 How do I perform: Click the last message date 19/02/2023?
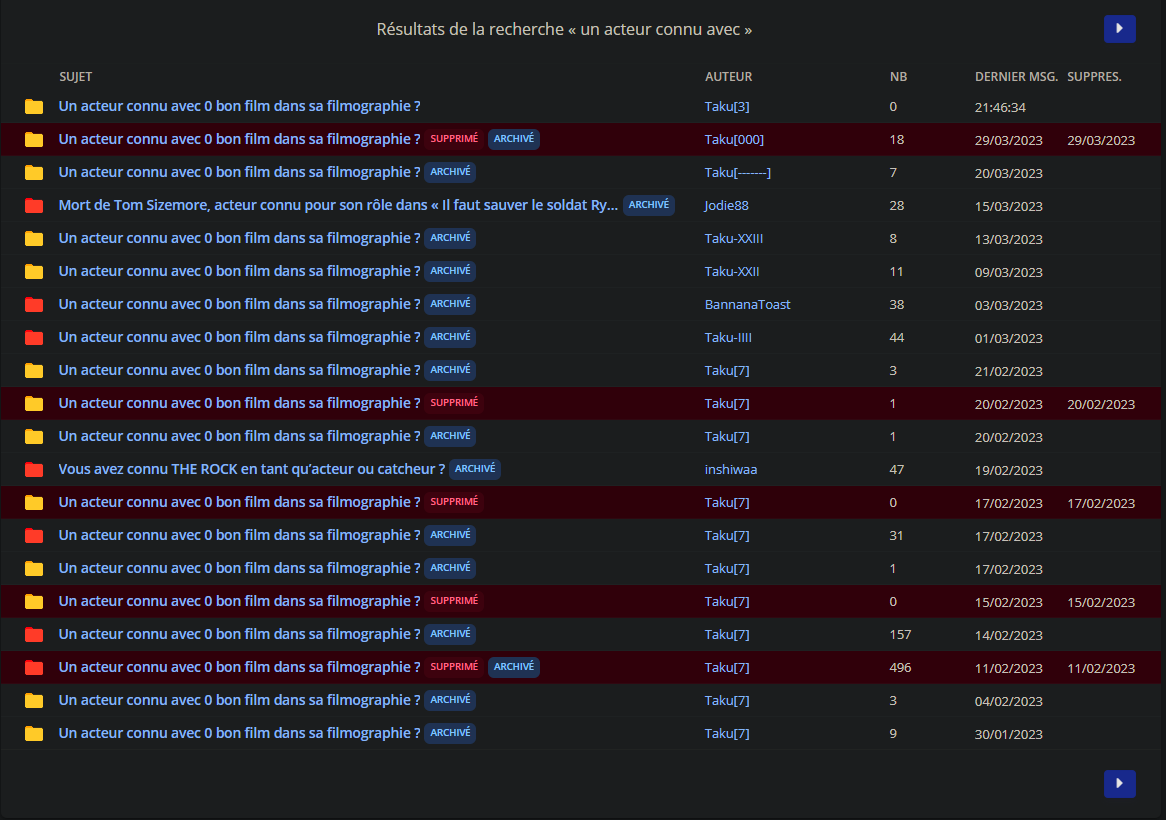(1008, 470)
